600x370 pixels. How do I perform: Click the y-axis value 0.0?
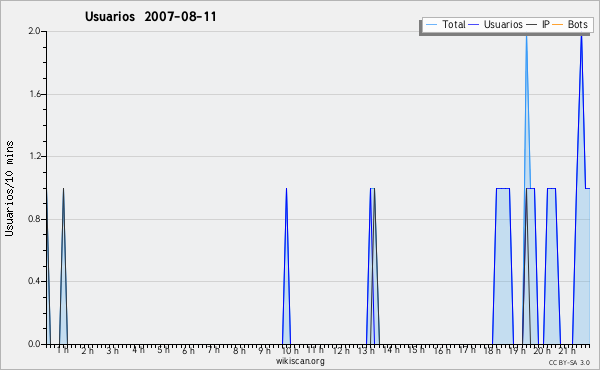(x=34, y=344)
